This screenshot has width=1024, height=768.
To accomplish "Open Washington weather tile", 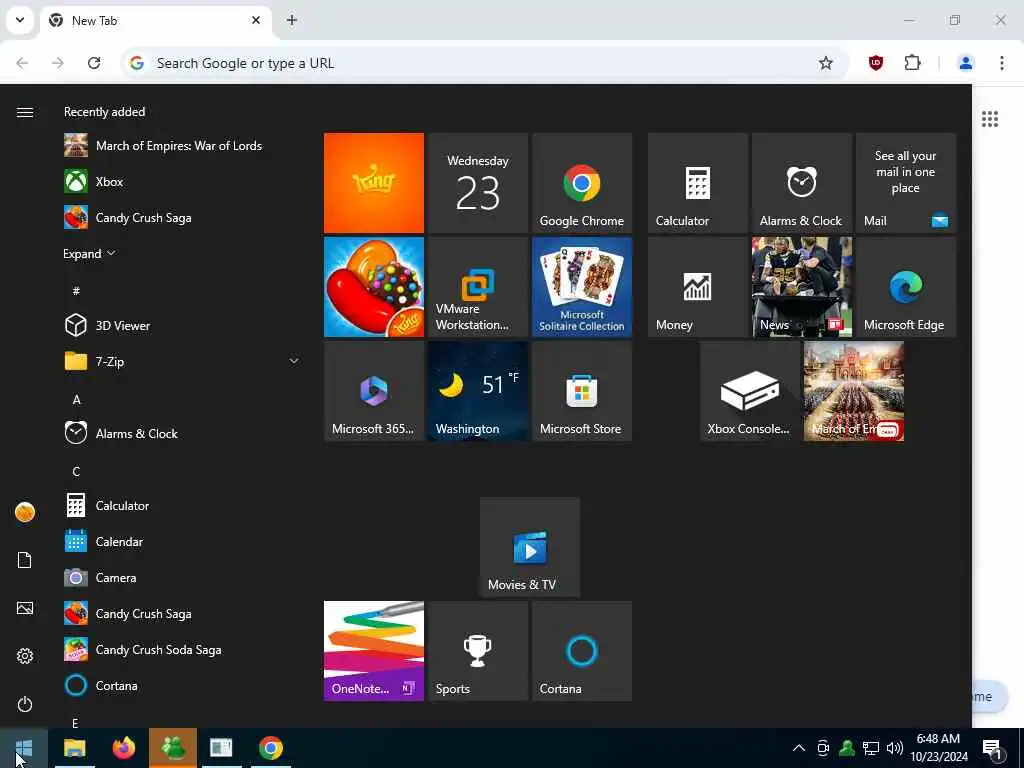I will 477,391.
